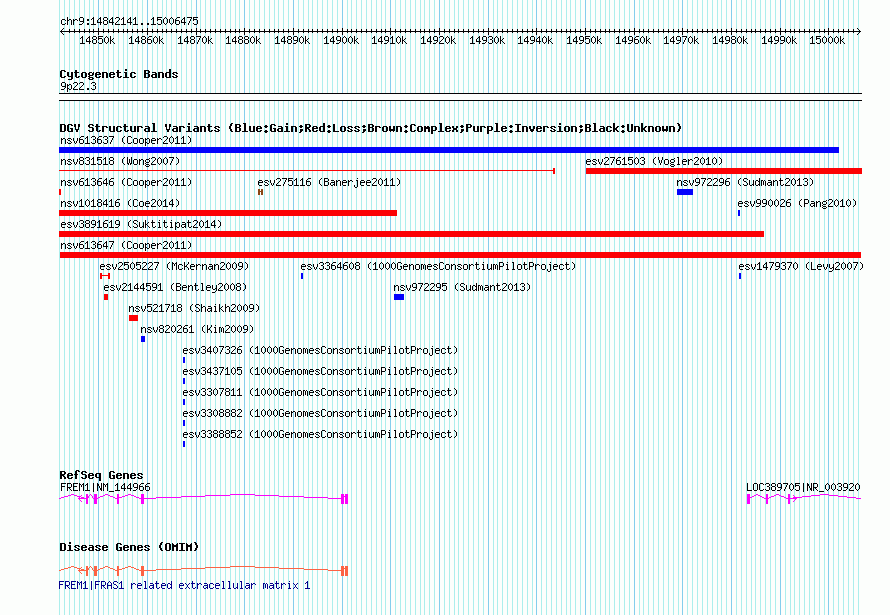Click the DGV Structural Variants track heading
The image size is (890, 615).
click(371, 128)
